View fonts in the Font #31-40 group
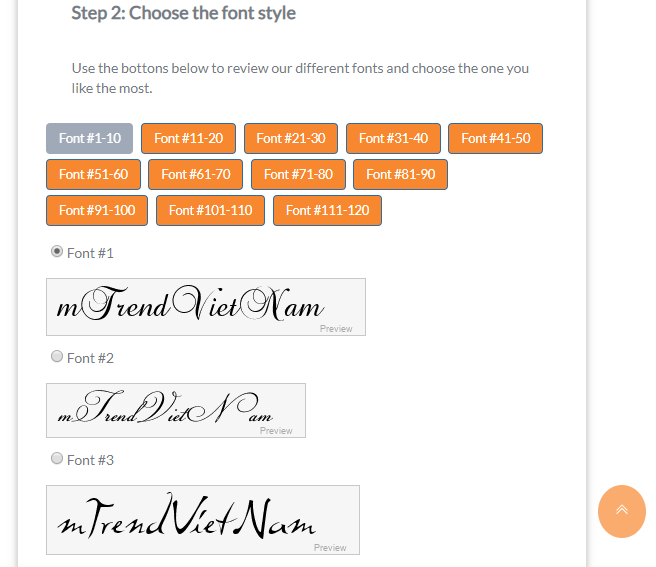Image resolution: width=656 pixels, height=567 pixels. pyautogui.click(x=393, y=139)
